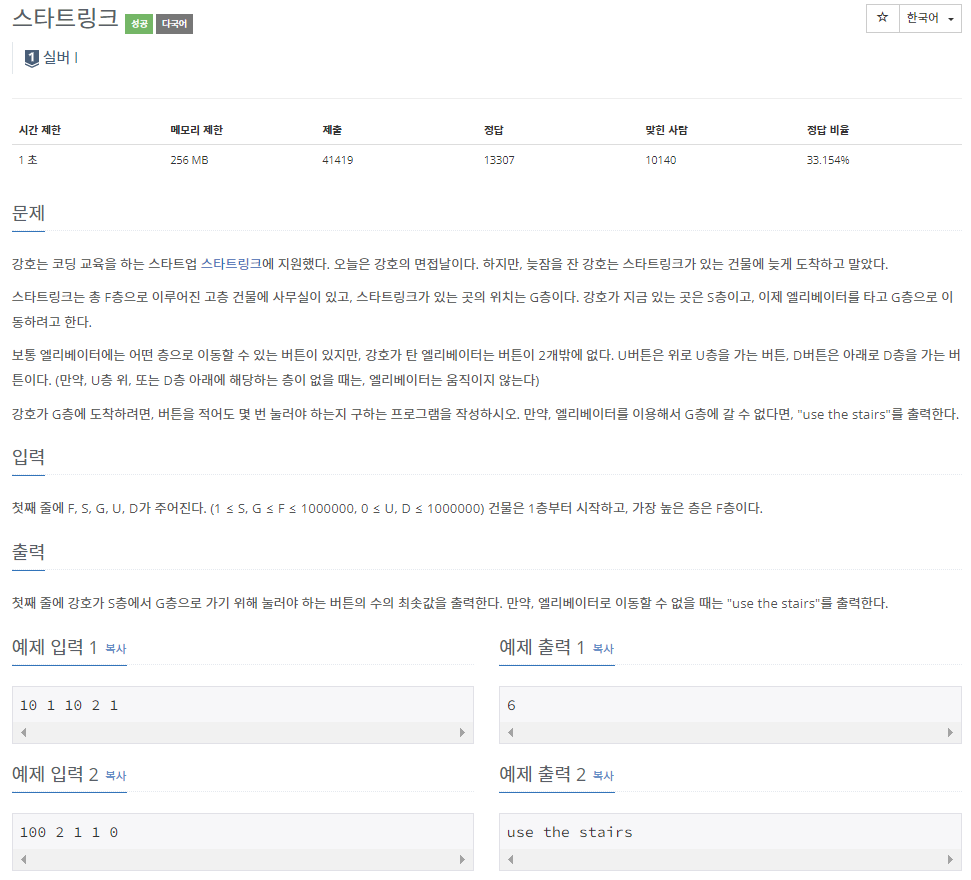Click the 스타트링크 problem title
The height and width of the screenshot is (880, 971).
click(x=65, y=18)
